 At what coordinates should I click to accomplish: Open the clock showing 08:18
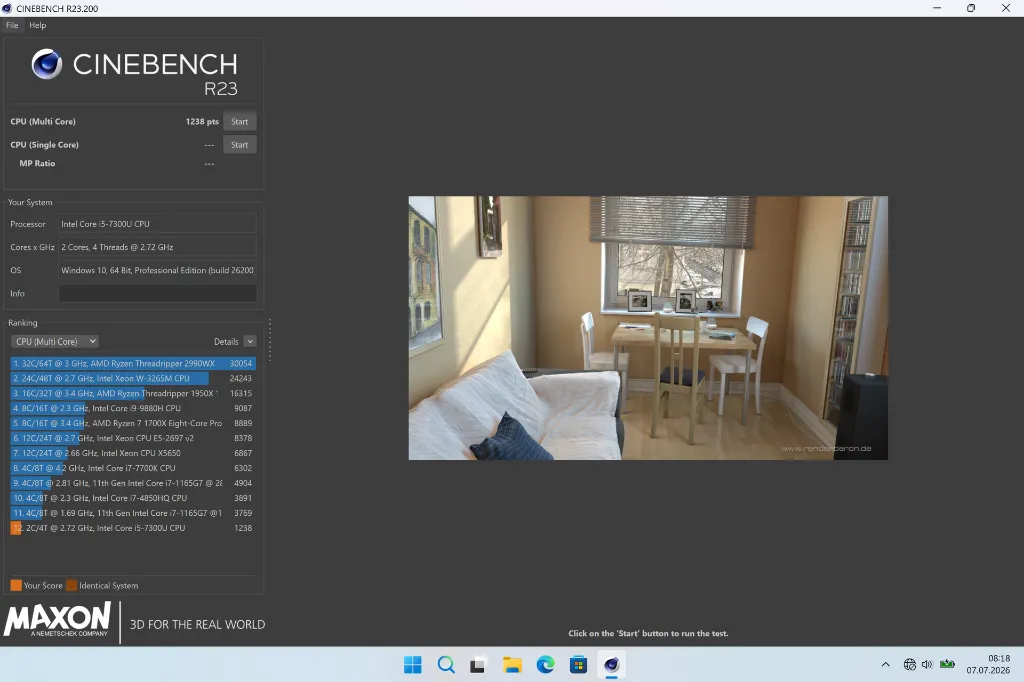(988, 664)
